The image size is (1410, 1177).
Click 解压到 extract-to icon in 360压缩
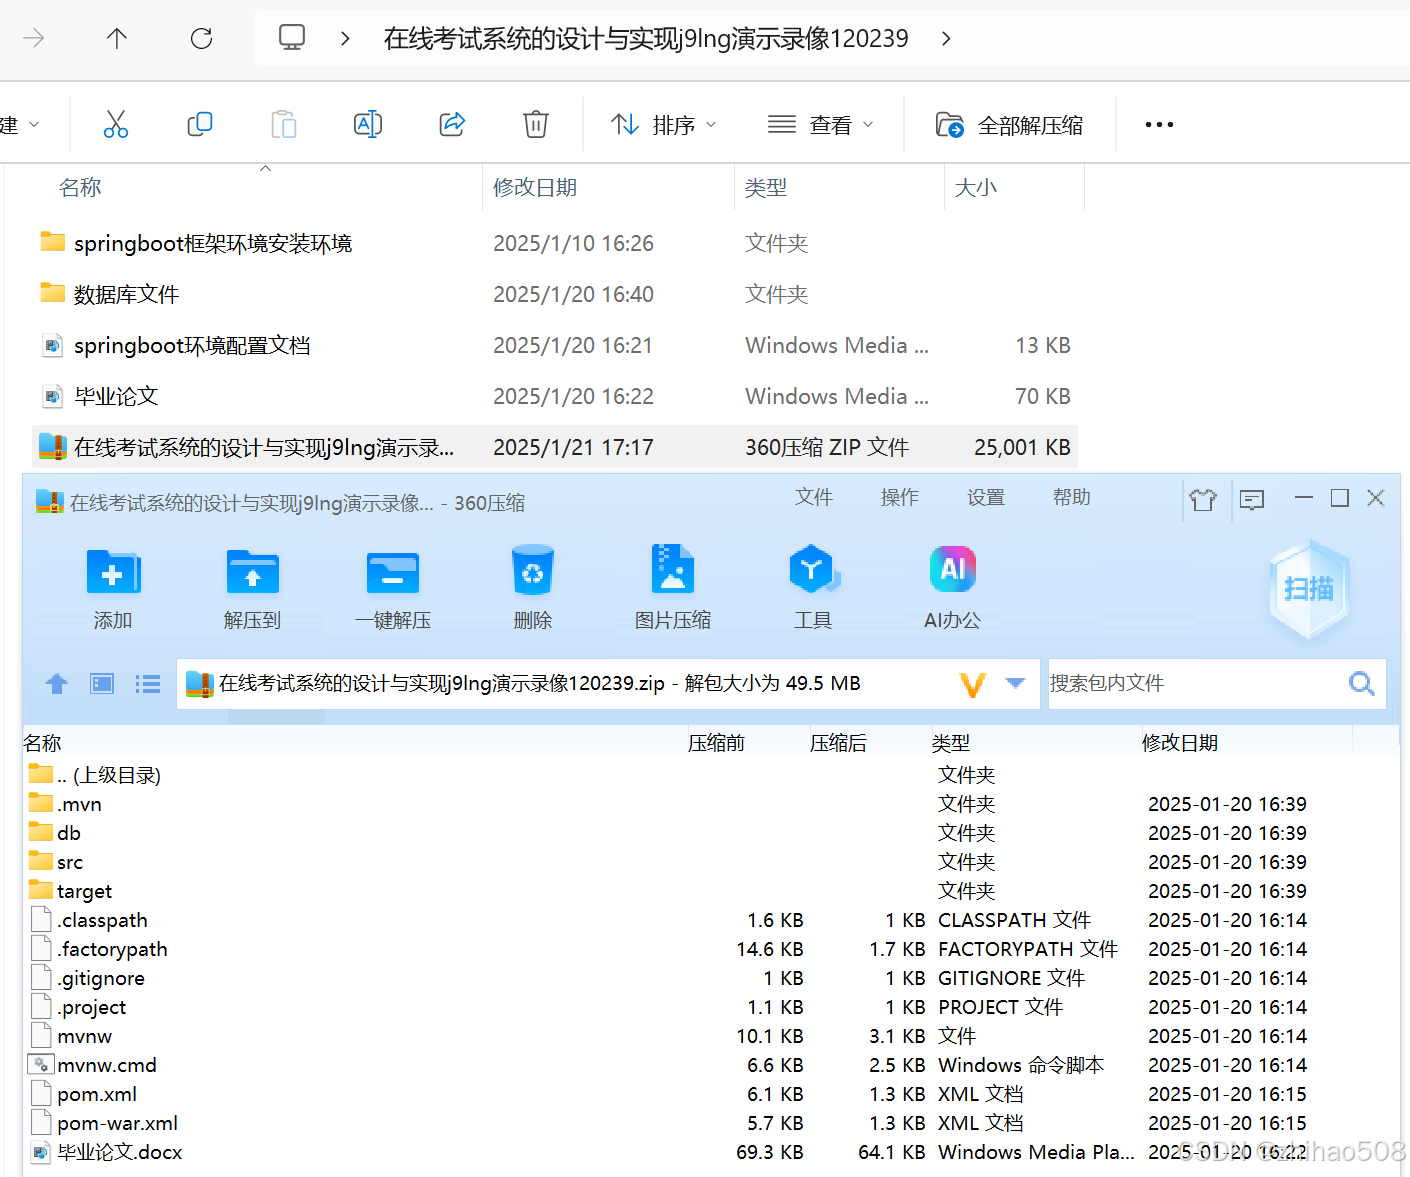[x=252, y=573]
